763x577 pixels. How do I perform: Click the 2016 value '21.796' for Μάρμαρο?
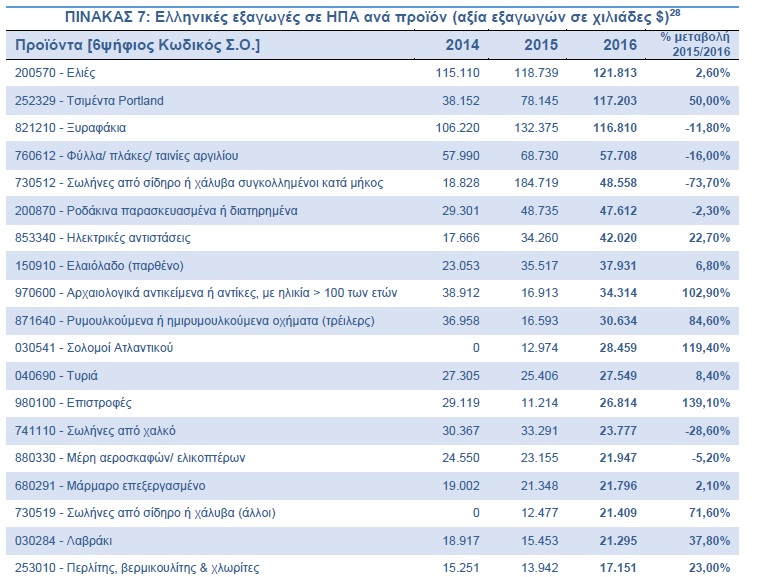click(618, 486)
